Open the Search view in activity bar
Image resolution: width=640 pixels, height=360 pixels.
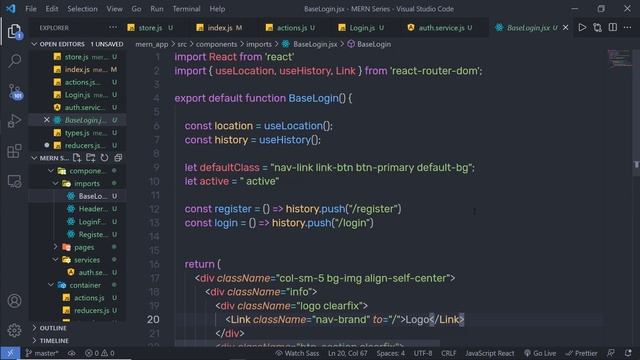tap(15, 61)
